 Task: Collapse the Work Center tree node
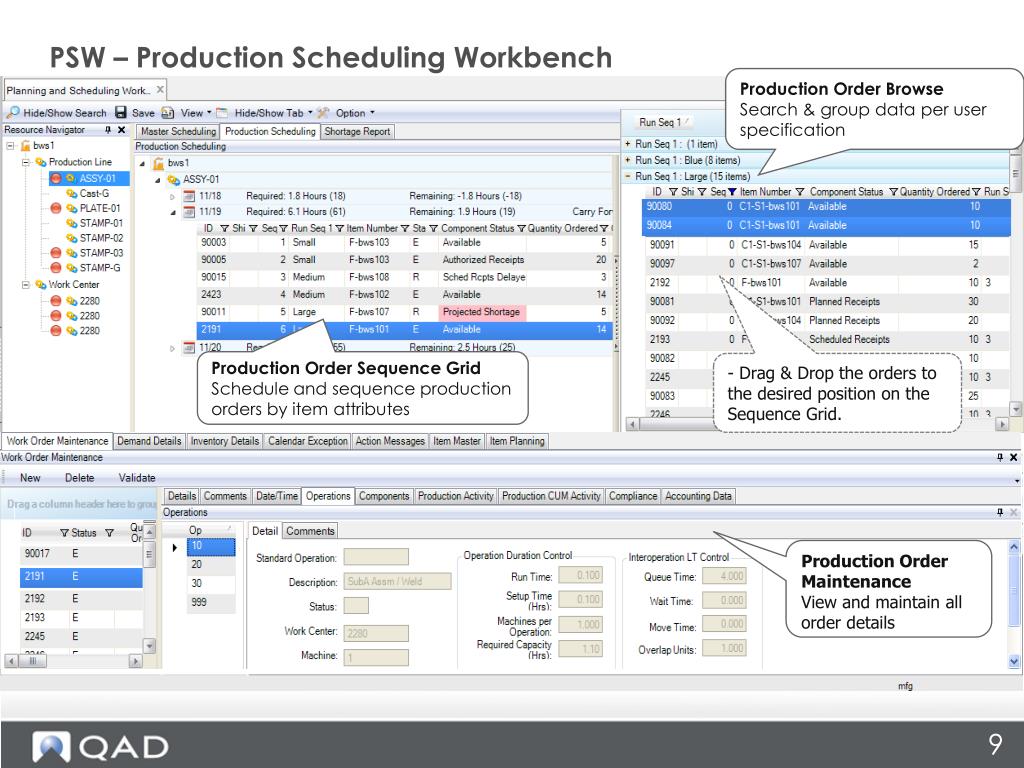click(25, 285)
